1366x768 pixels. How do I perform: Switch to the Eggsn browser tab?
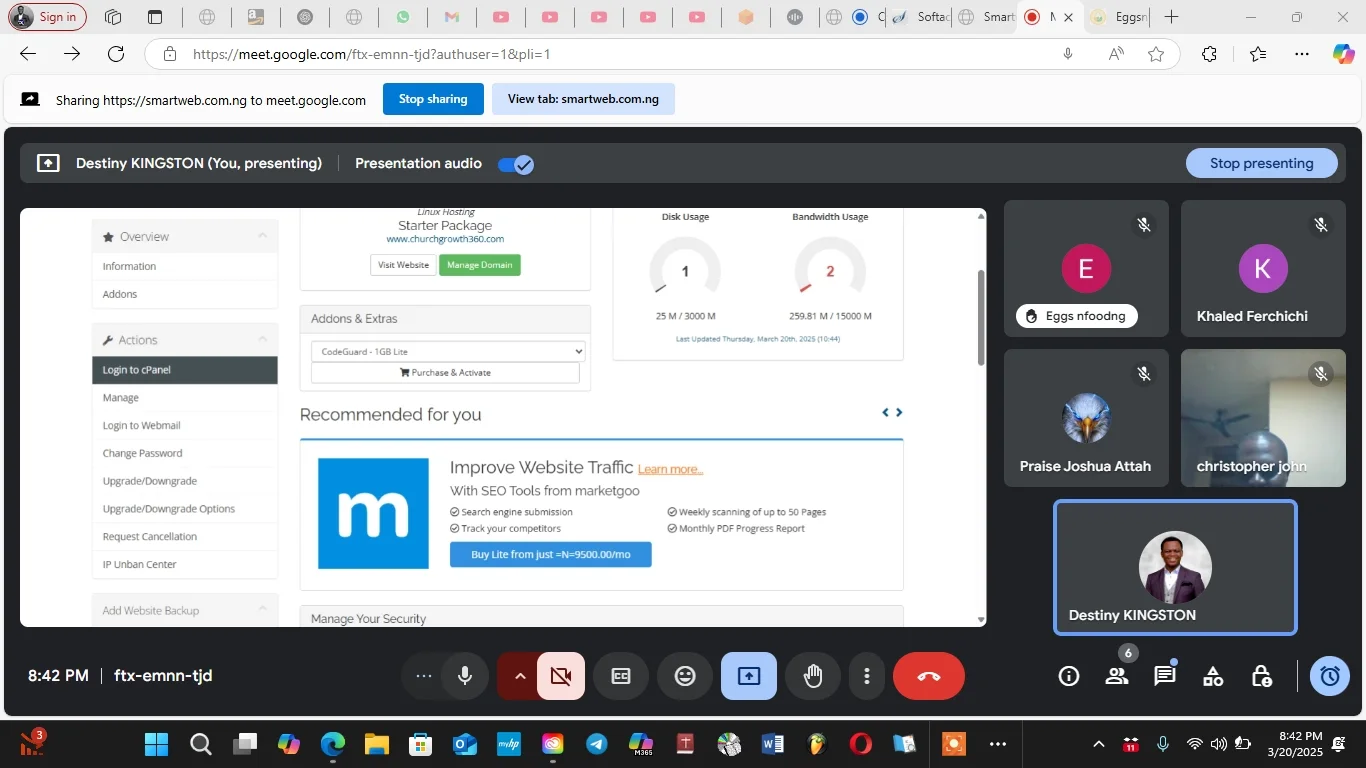click(x=1119, y=17)
